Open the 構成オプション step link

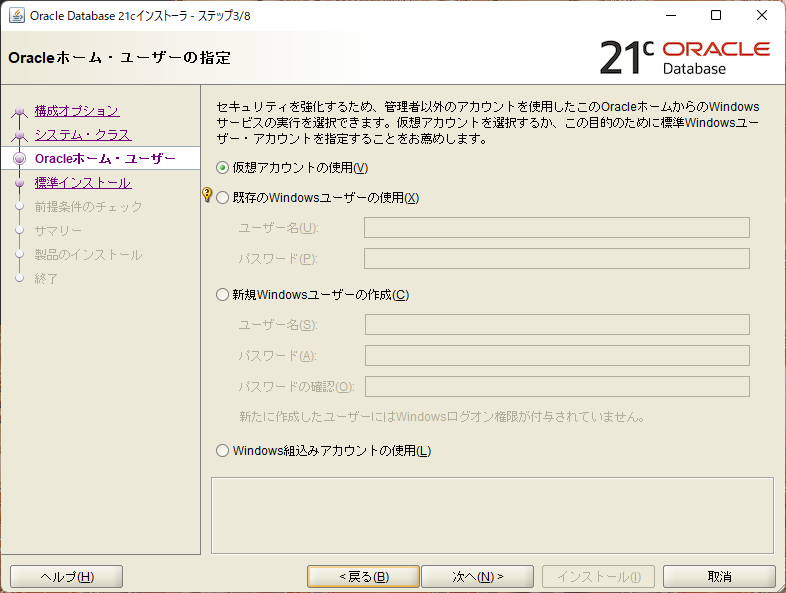tap(77, 111)
